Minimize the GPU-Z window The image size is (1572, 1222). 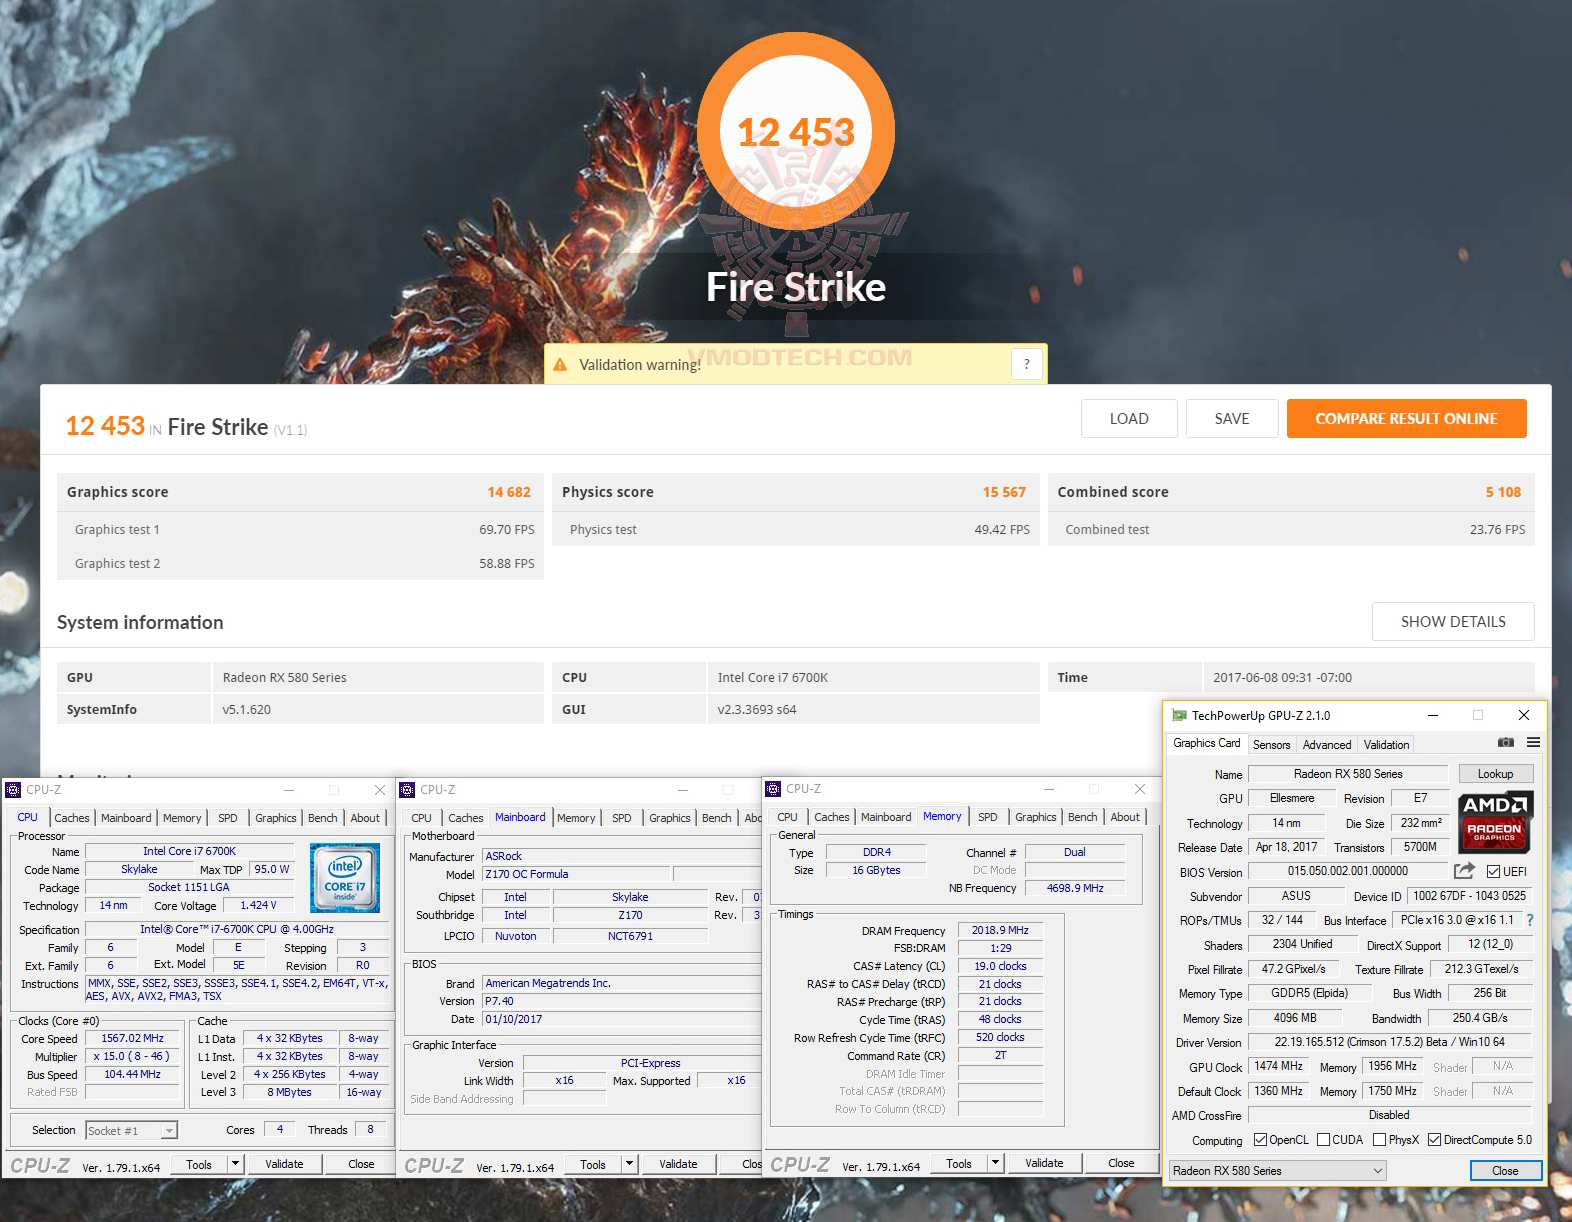tap(1433, 715)
